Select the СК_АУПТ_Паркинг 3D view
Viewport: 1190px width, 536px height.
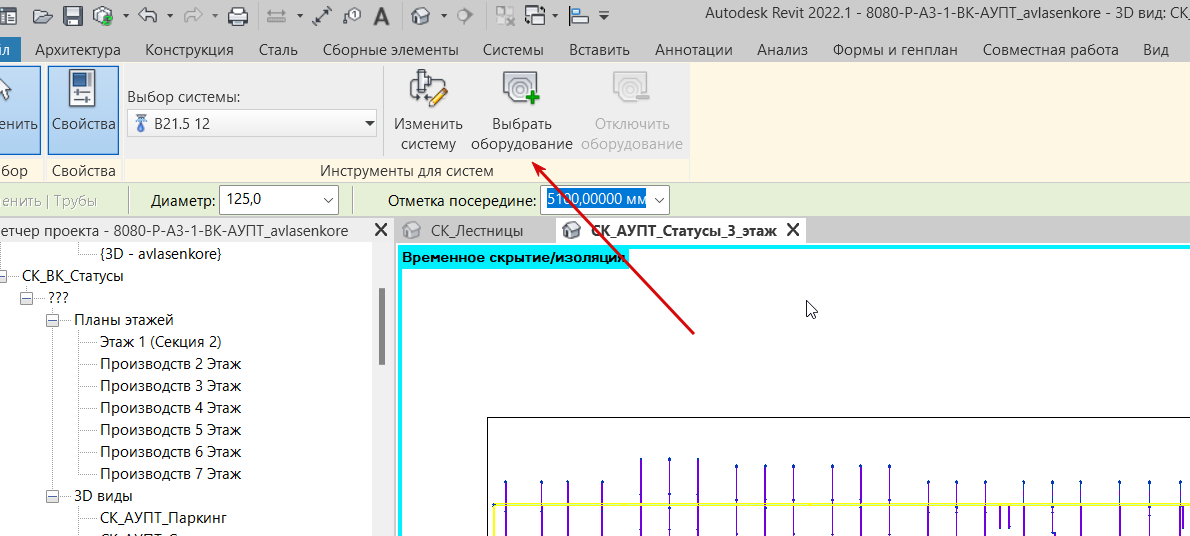[x=163, y=518]
